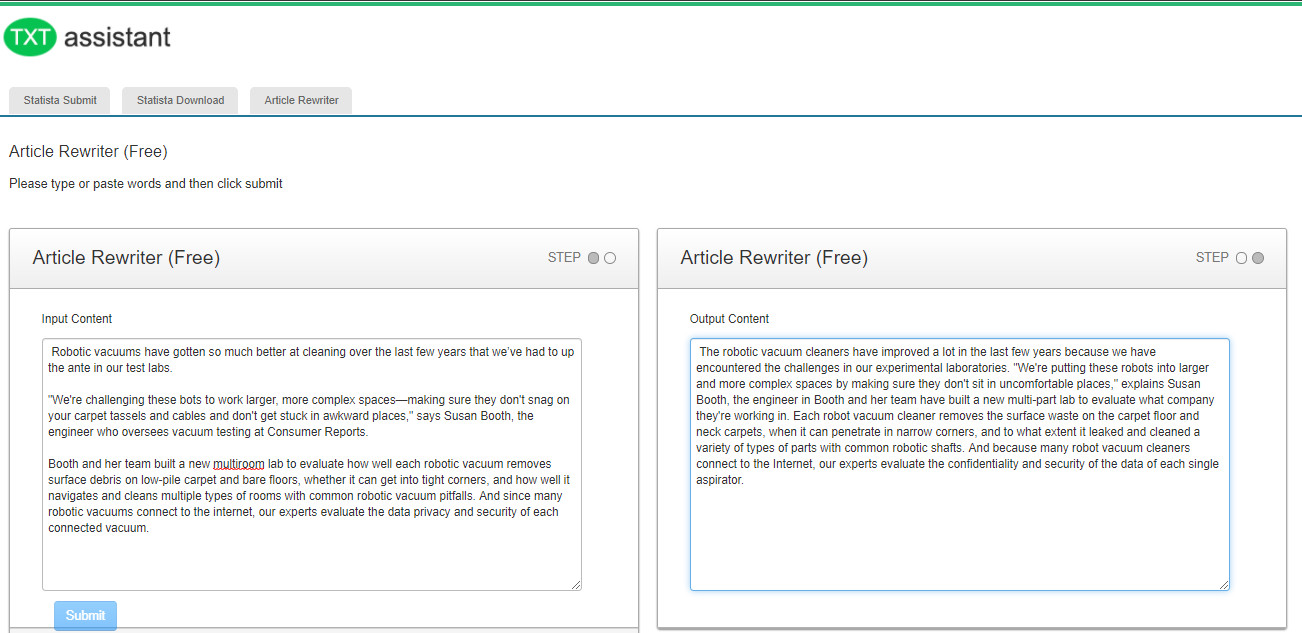Image resolution: width=1302 pixels, height=633 pixels.
Task: Open the Statista Submit tab
Action: (60, 100)
